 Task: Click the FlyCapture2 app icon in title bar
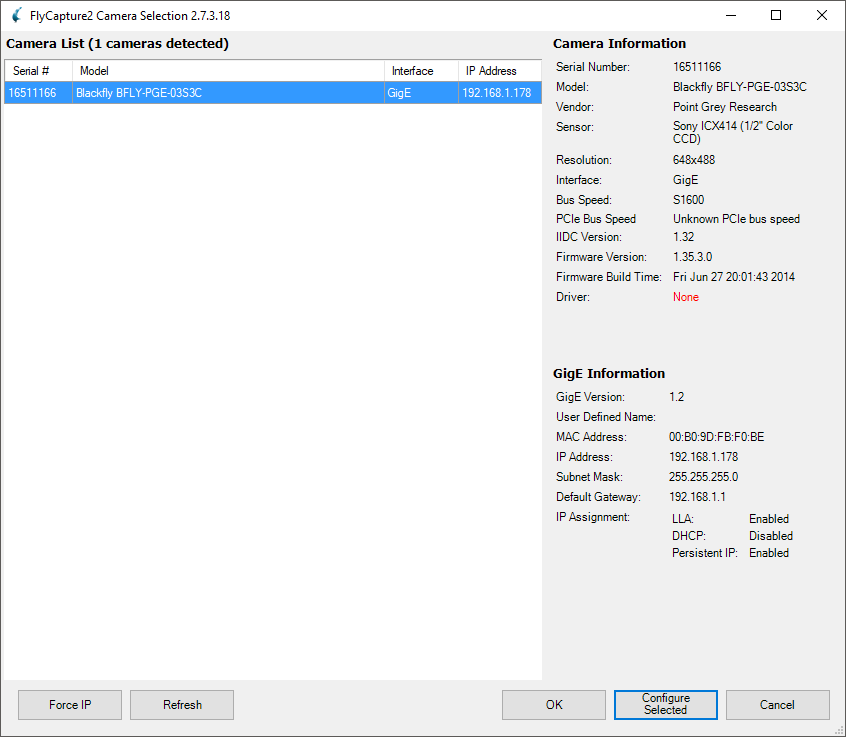click(x=17, y=15)
